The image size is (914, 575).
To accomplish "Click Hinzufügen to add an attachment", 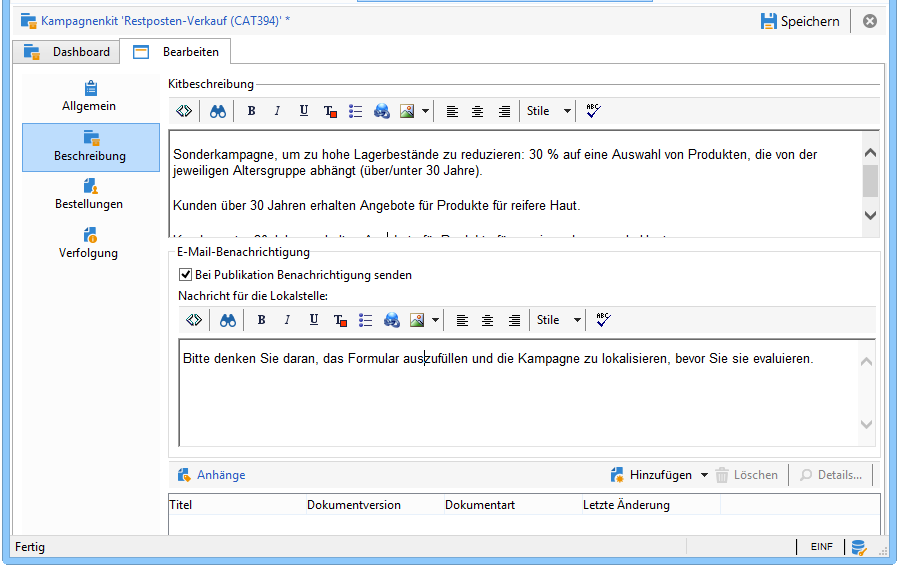I will click(651, 475).
